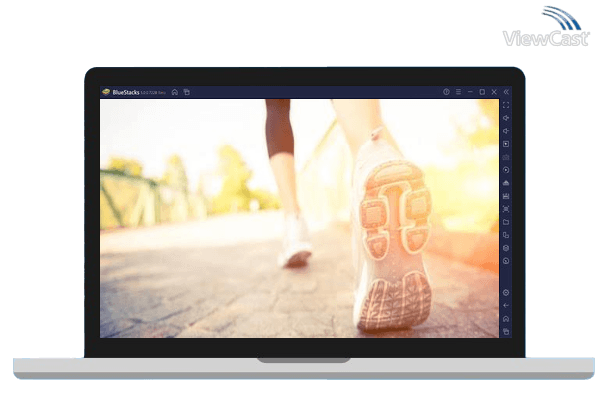Click the ViewCast logo
Screen dimensions: 602x414
tap(548, 30)
